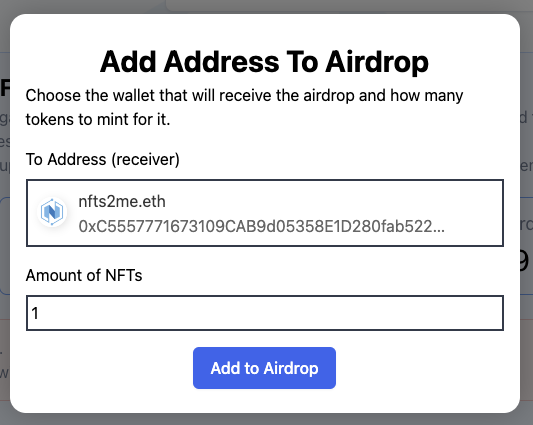This screenshot has width=533, height=425.
Task: Click the nfts2me hexagon avatar icon
Action: click(x=52, y=212)
